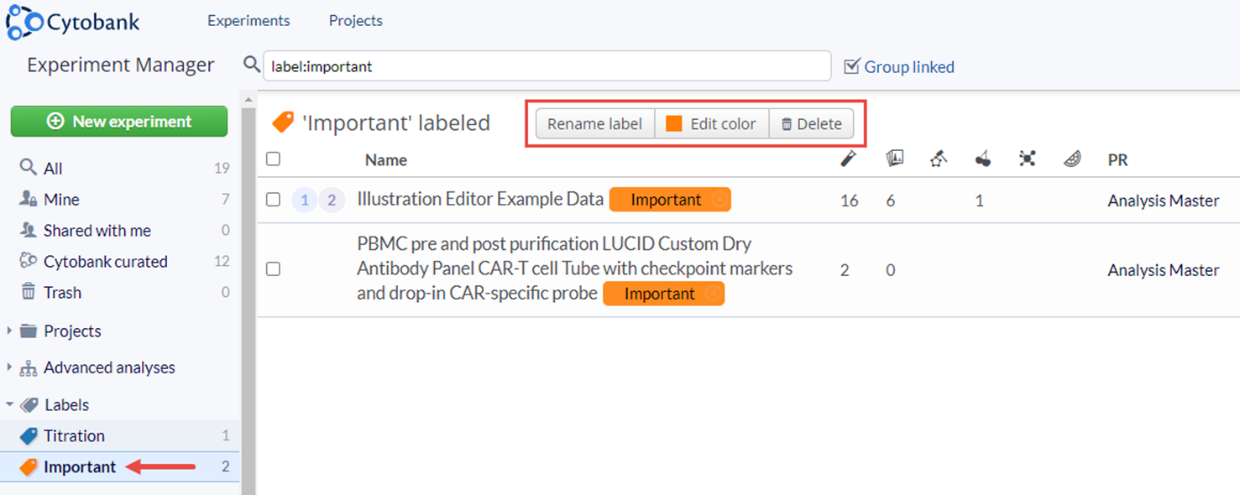Click the Cytobank logo icon
Screen dimensions: 1240x495
pyautogui.click(x=23, y=21)
